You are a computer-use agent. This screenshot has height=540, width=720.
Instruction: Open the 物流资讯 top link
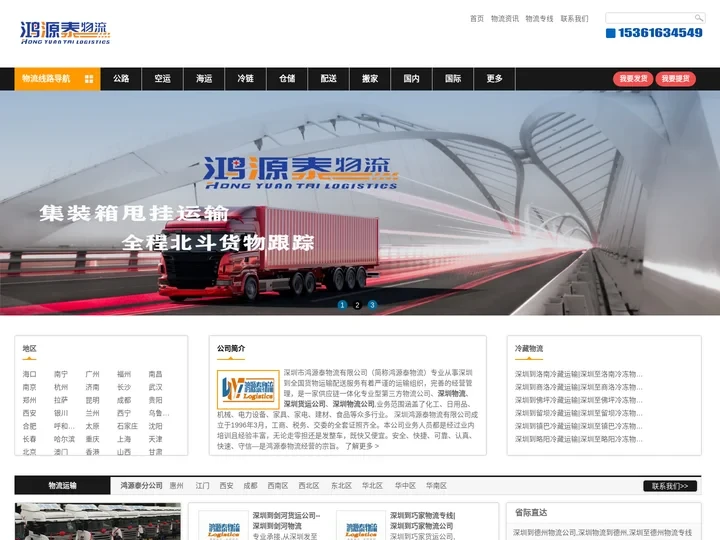(x=505, y=18)
